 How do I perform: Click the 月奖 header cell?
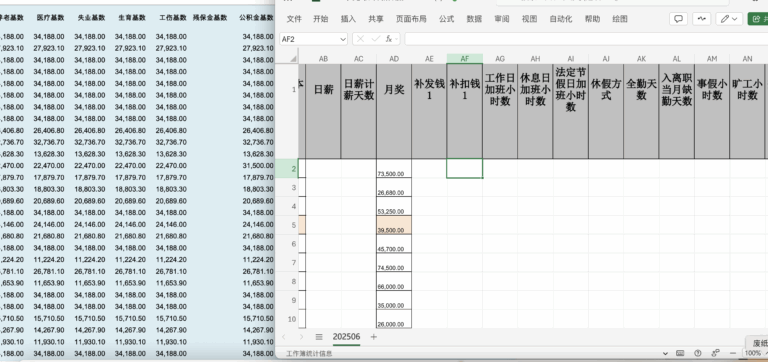394,111
